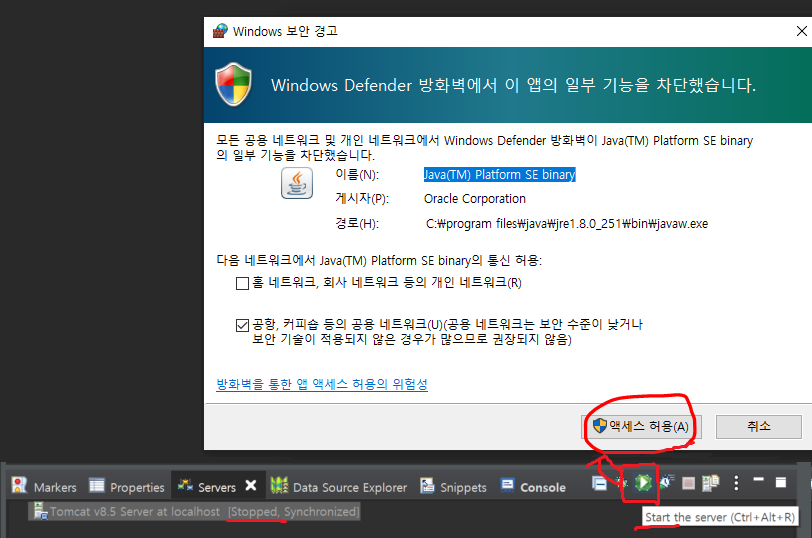Click the highlighted Java(TM) Platform SE binary name

500,175
